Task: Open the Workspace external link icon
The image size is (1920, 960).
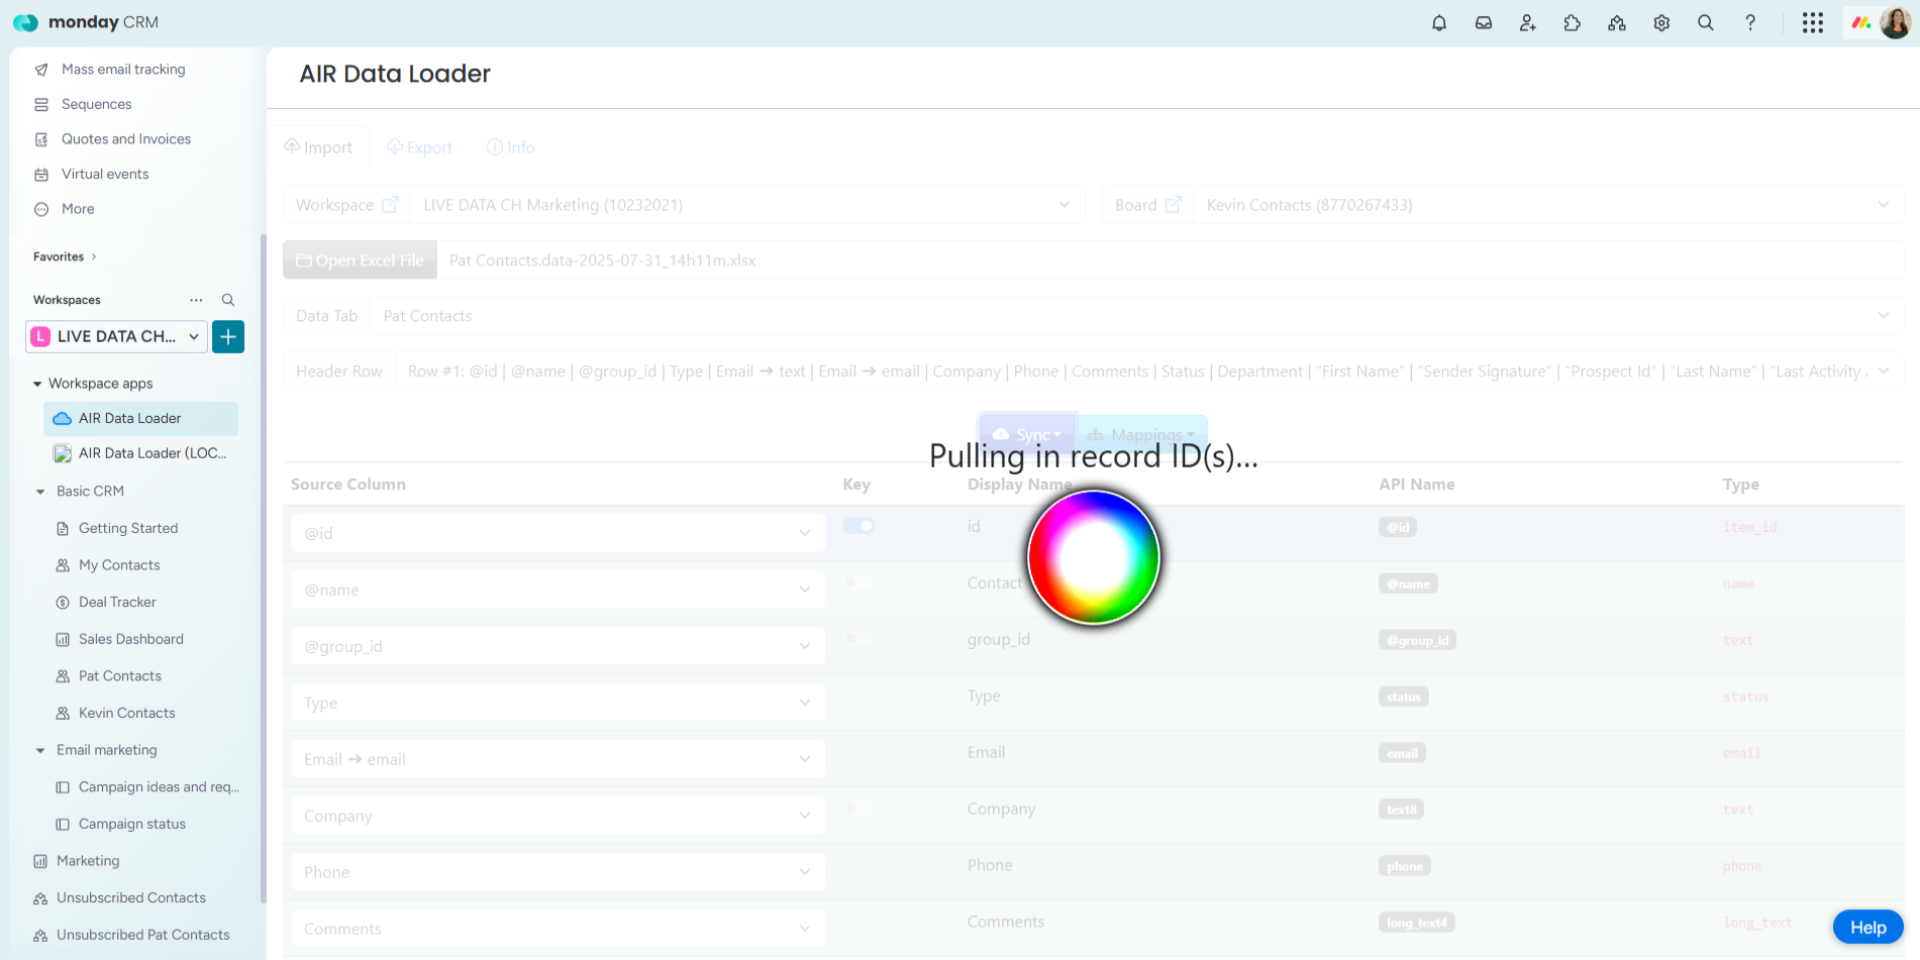Action: [x=390, y=205]
